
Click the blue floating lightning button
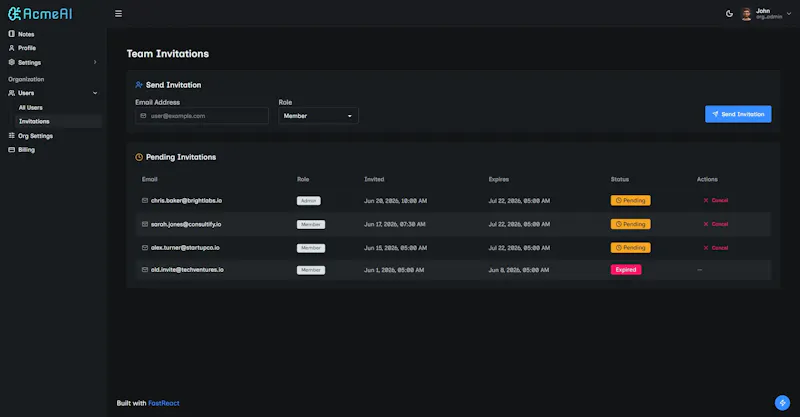(x=782, y=403)
